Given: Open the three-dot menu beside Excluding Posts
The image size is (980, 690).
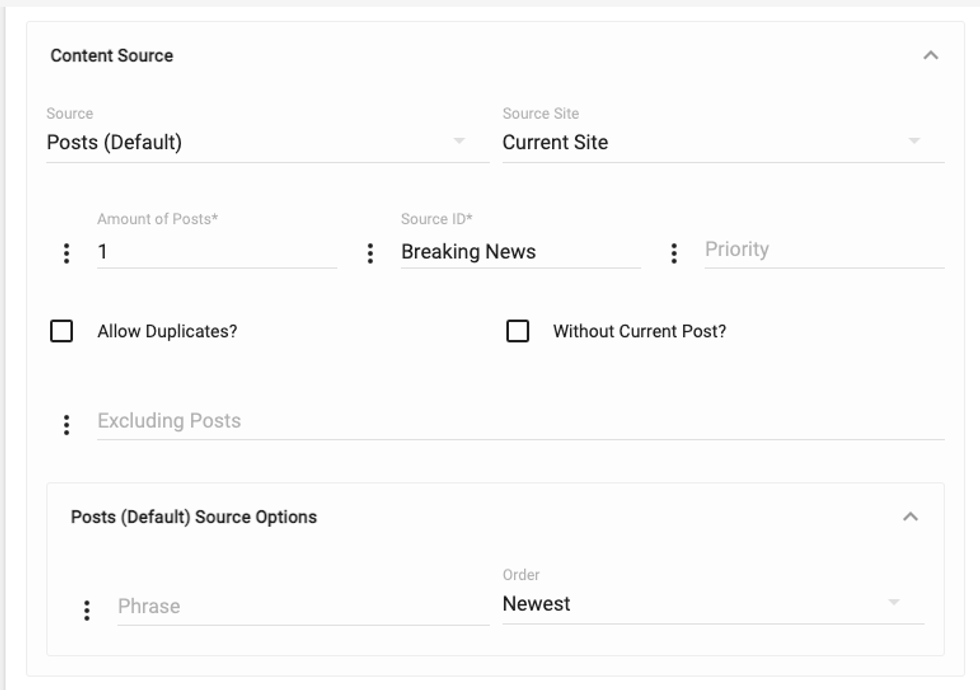Looking at the screenshot, I should [x=67, y=425].
